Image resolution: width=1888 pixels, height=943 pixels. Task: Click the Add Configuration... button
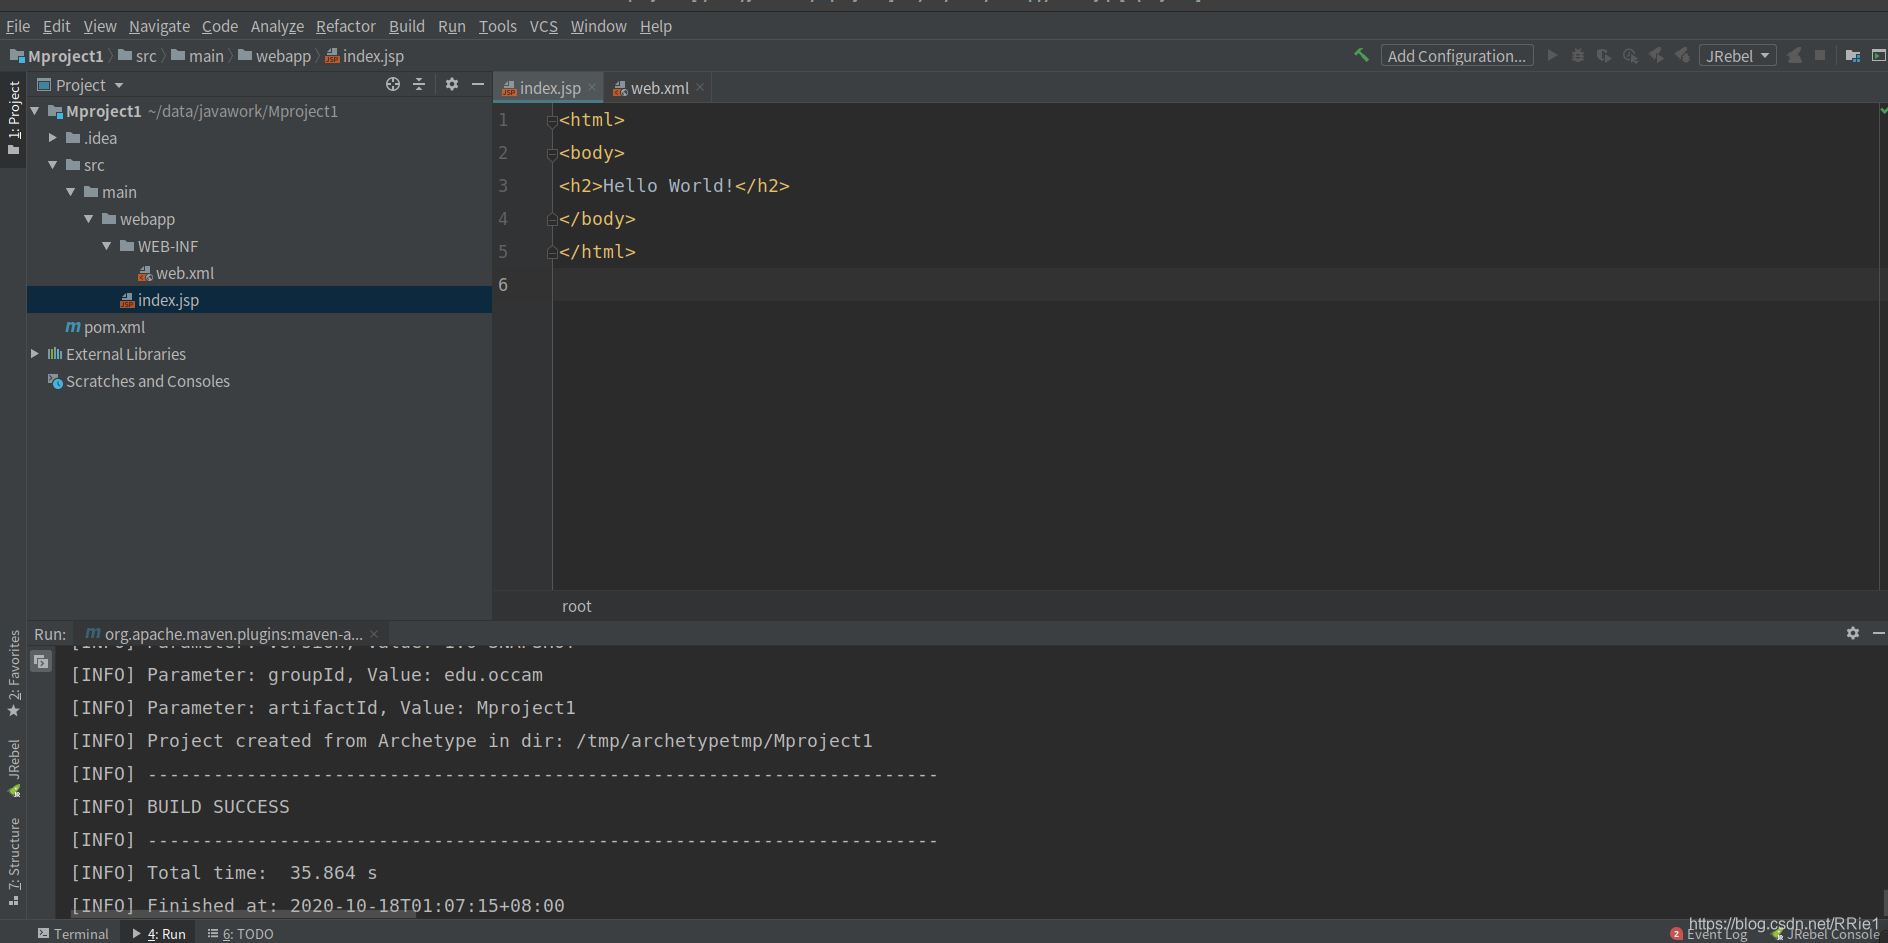coord(1457,56)
